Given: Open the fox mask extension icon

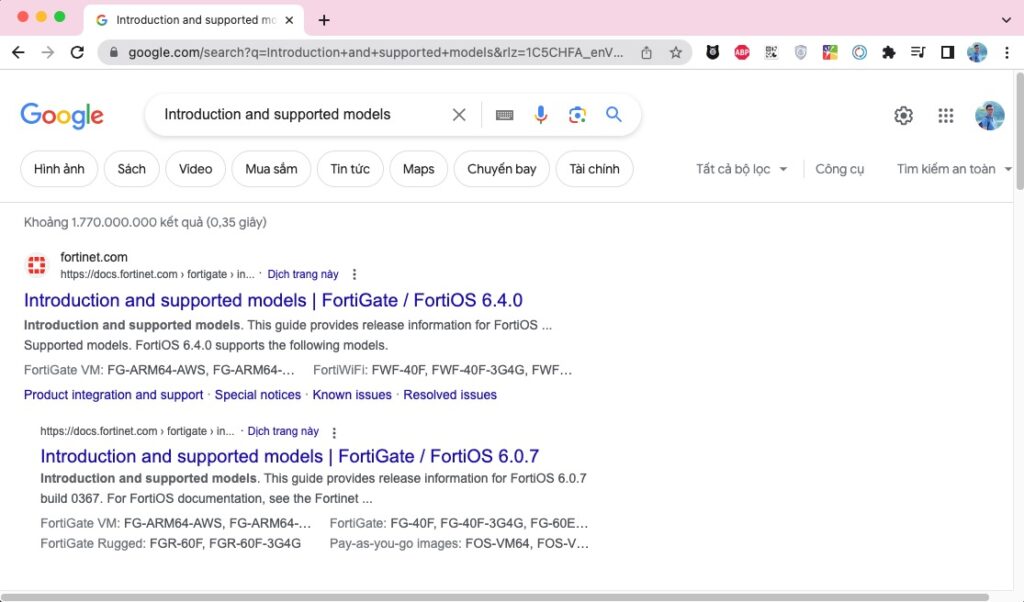Looking at the screenshot, I should (712, 52).
